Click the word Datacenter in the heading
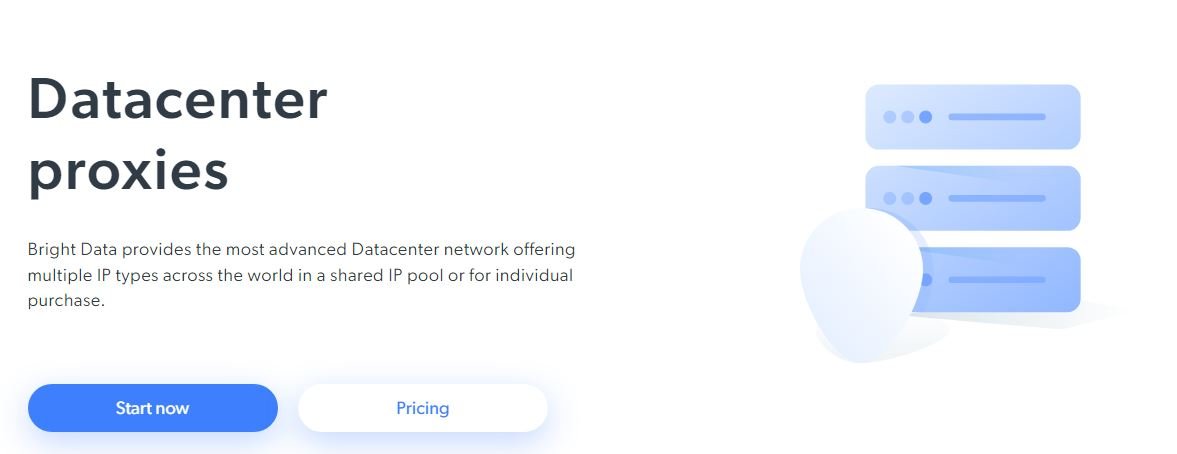Viewport: 1177px width, 454px height. [x=178, y=98]
